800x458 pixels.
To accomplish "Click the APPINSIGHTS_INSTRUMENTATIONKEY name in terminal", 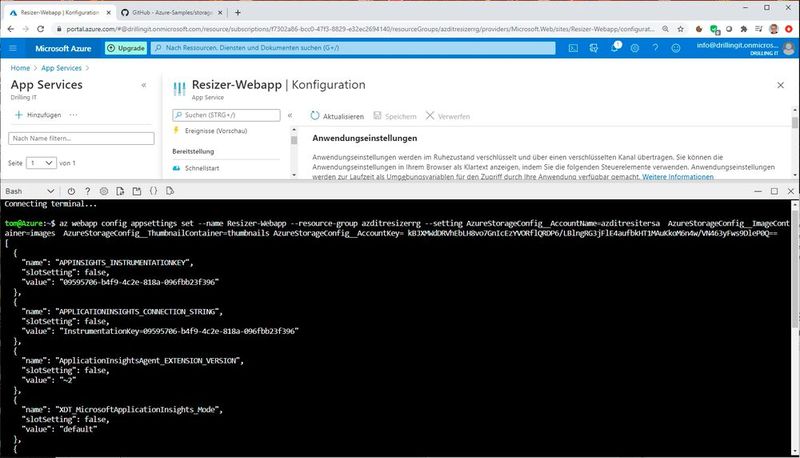I will [x=122, y=263].
